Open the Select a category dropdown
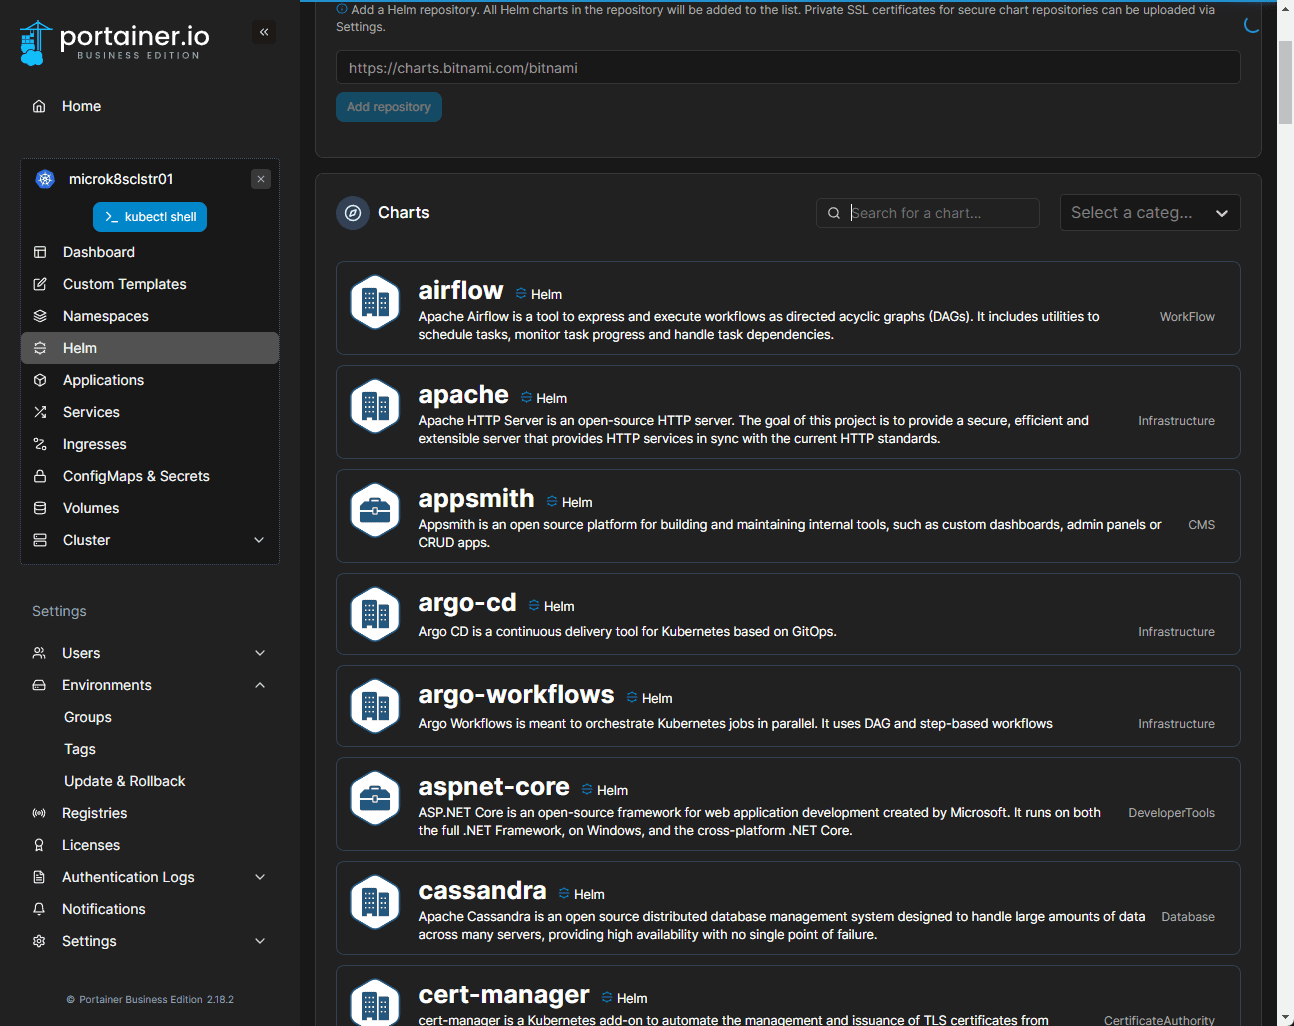The height and width of the screenshot is (1026, 1294). point(1149,213)
